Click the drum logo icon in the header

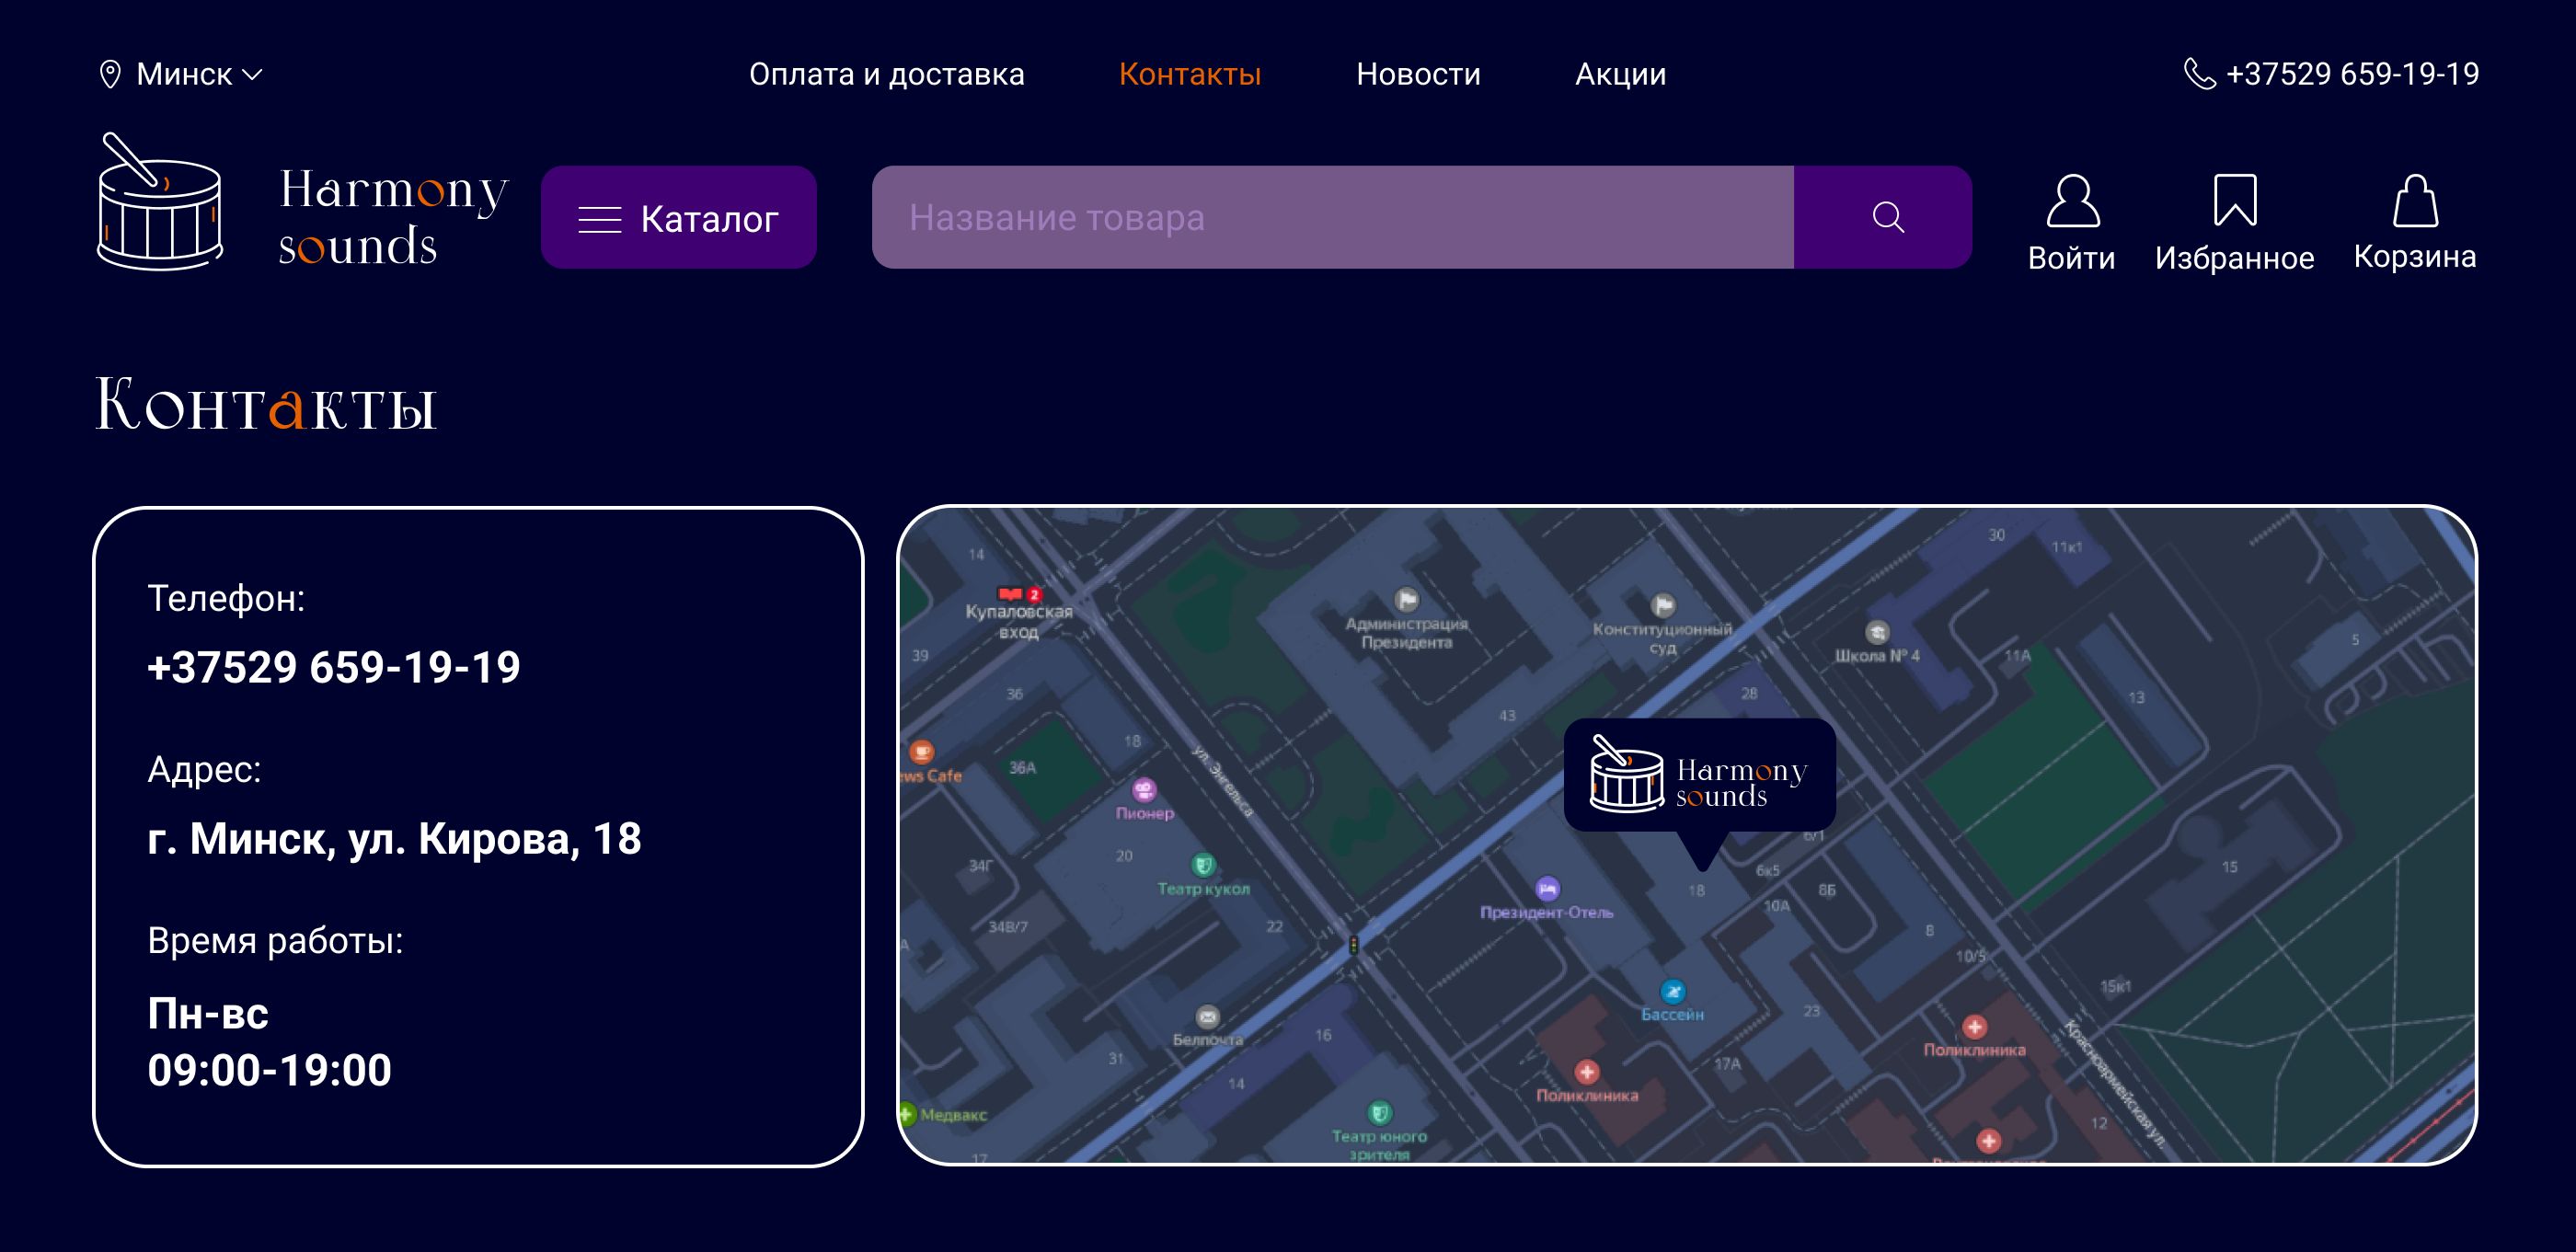pyautogui.click(x=160, y=201)
